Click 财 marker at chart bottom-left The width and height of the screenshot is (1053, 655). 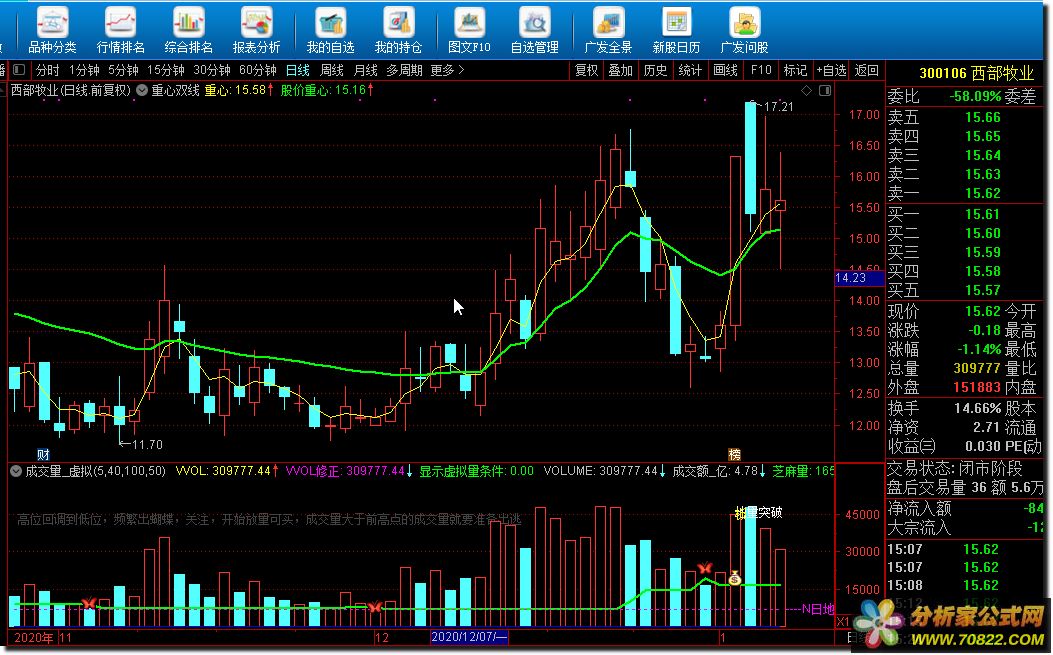point(43,455)
